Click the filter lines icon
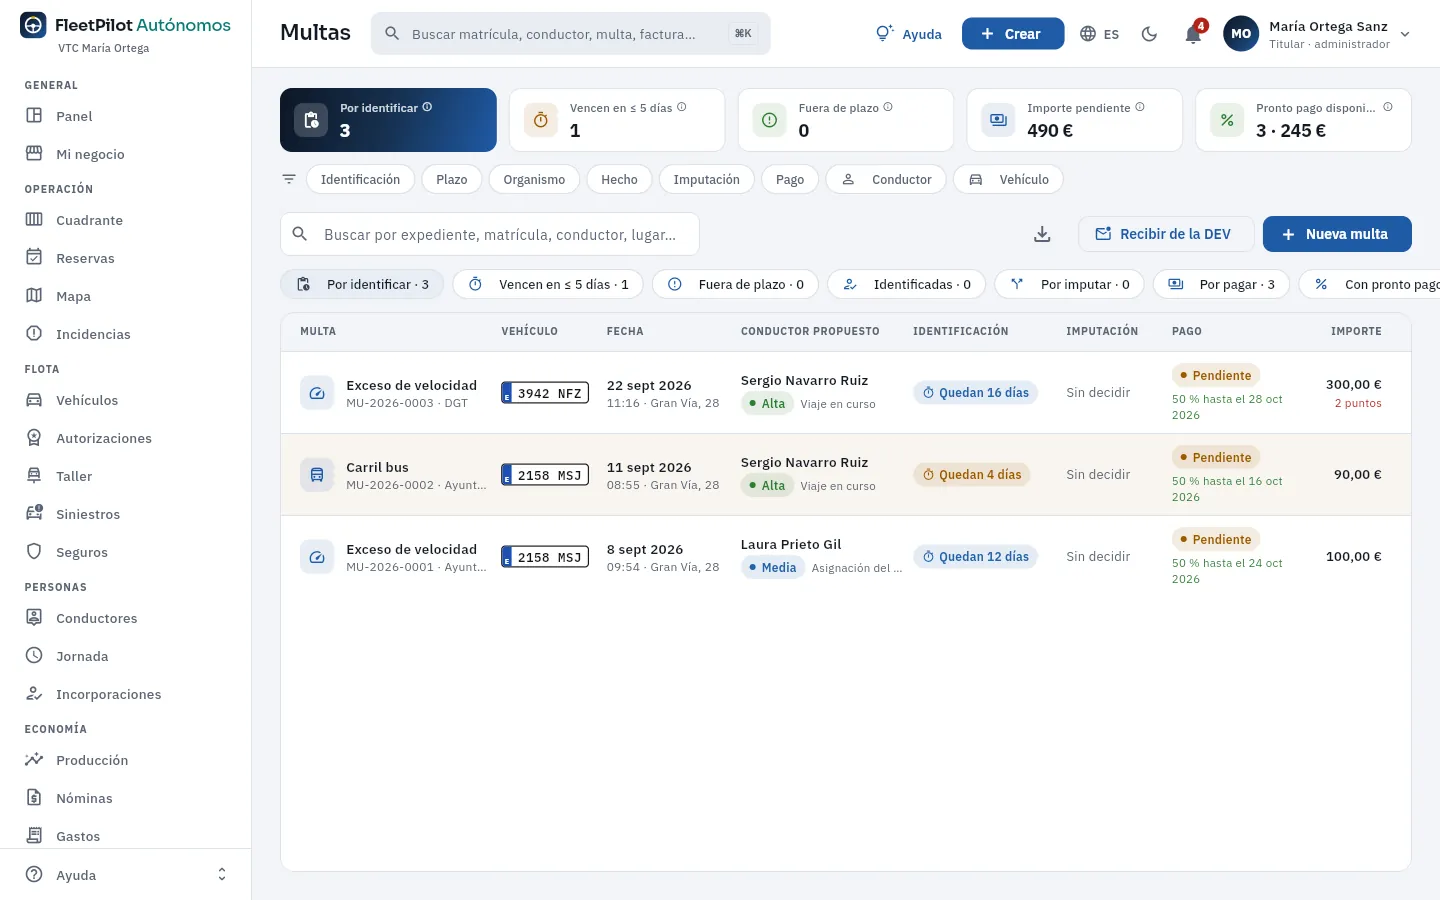Viewport: 1440px width, 900px height. click(x=289, y=179)
